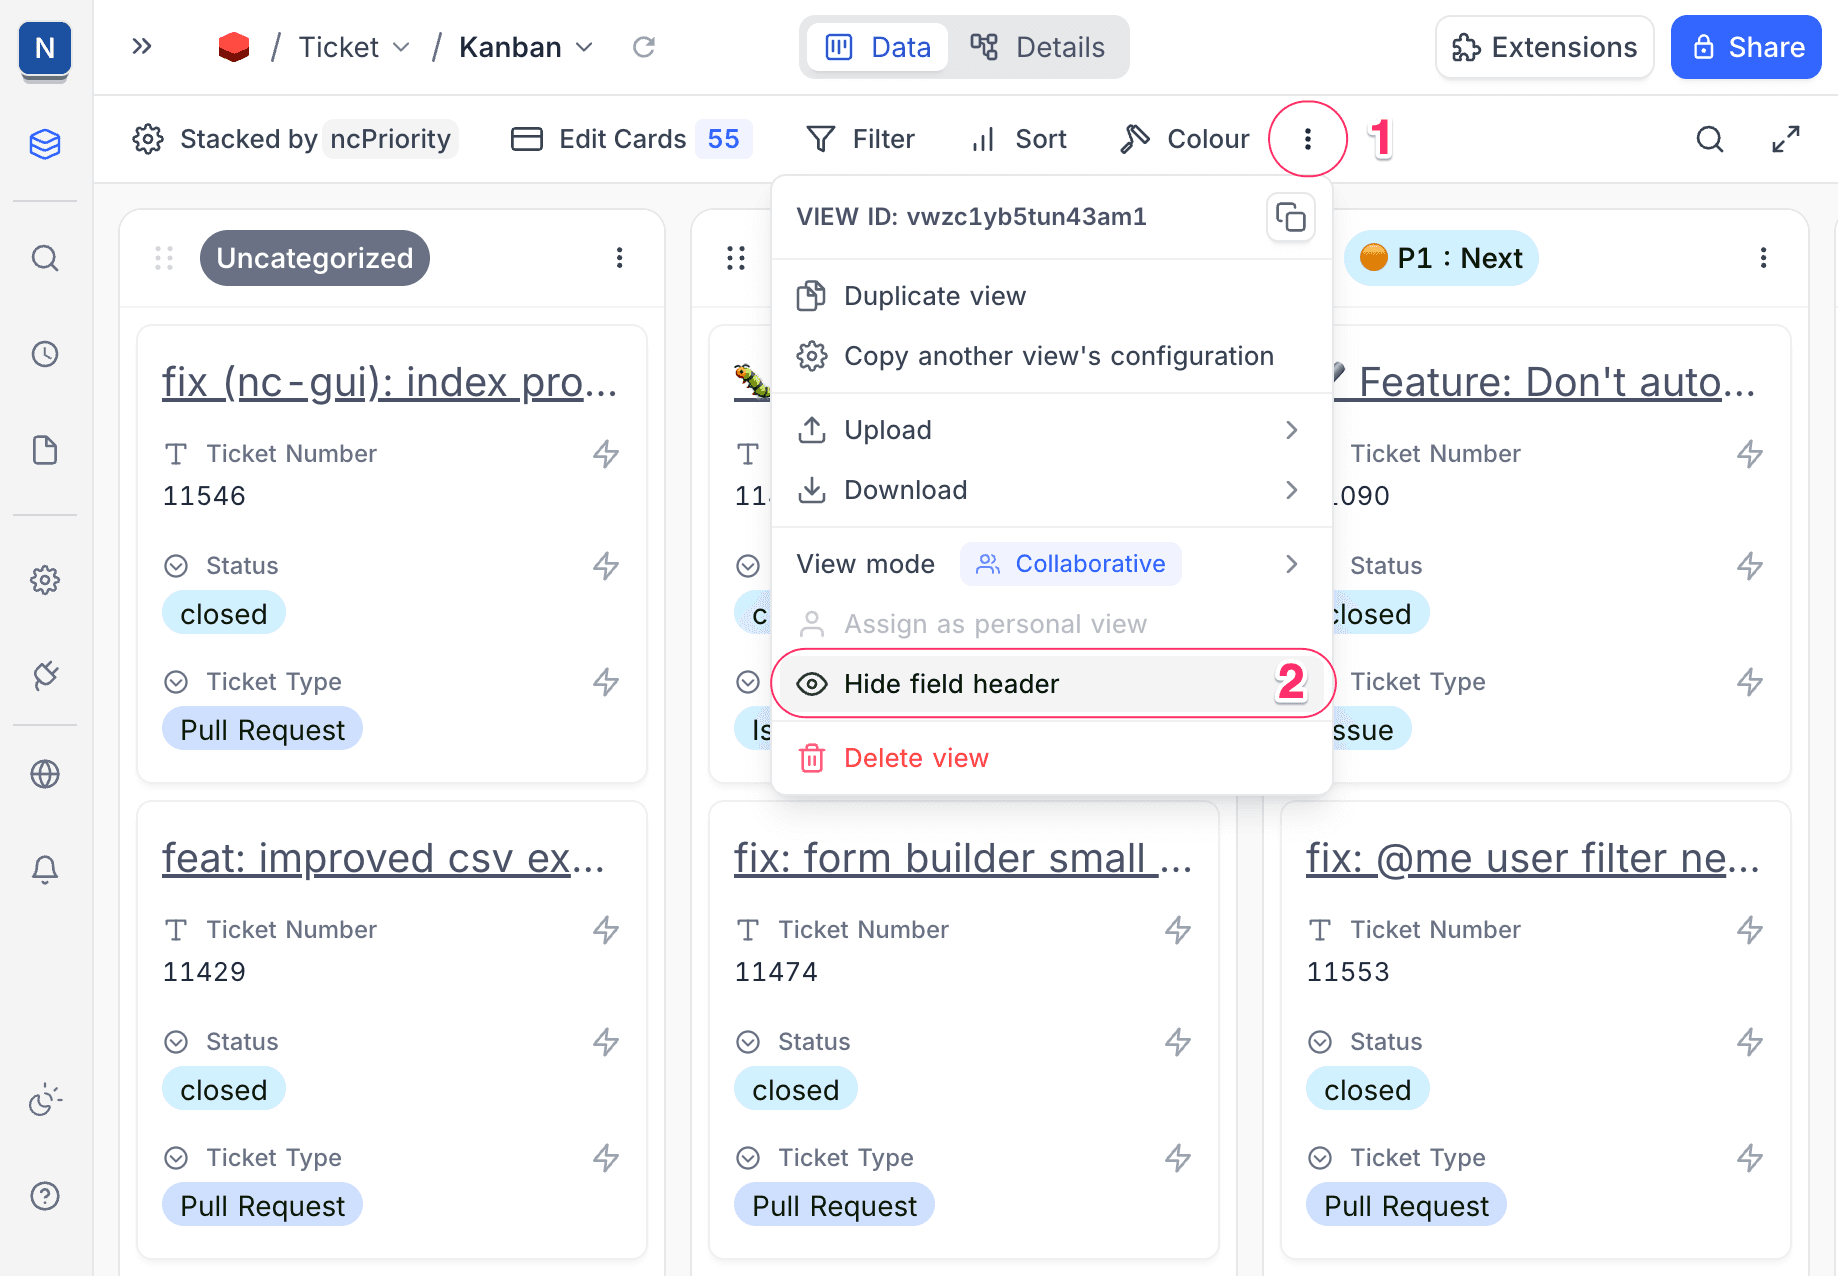Open the Extensions panel
This screenshot has width=1838, height=1276.
1544,47
